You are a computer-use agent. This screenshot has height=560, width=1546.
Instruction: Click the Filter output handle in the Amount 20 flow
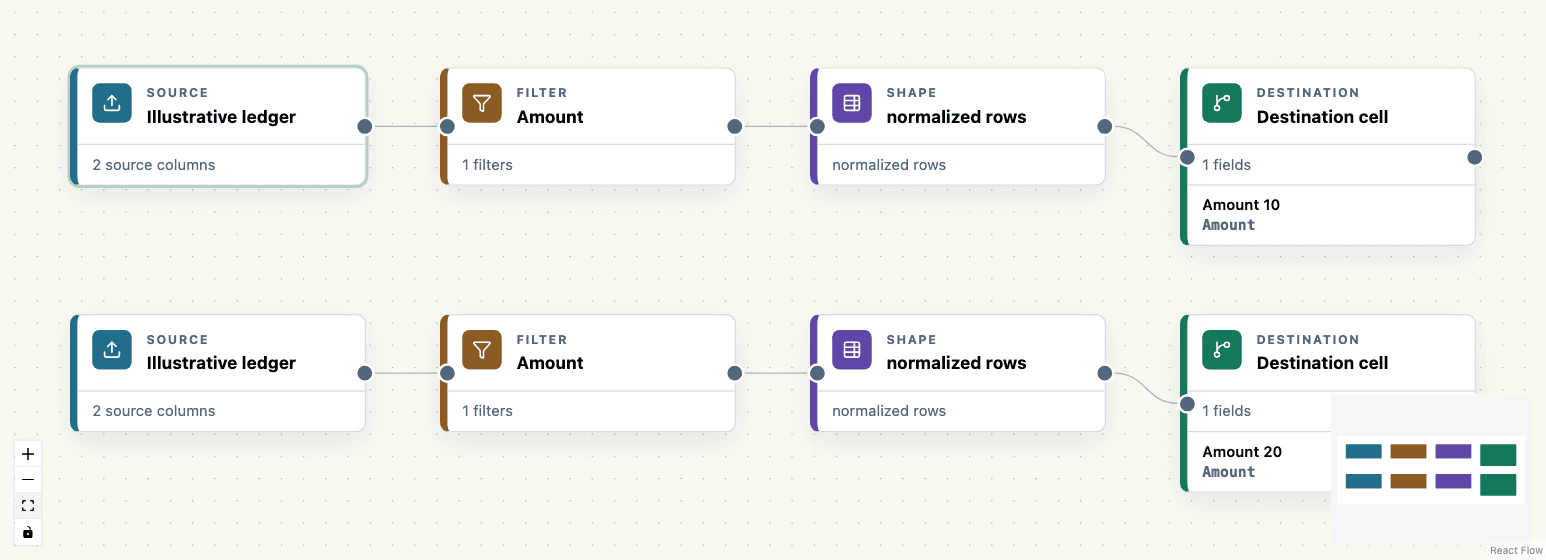point(735,373)
